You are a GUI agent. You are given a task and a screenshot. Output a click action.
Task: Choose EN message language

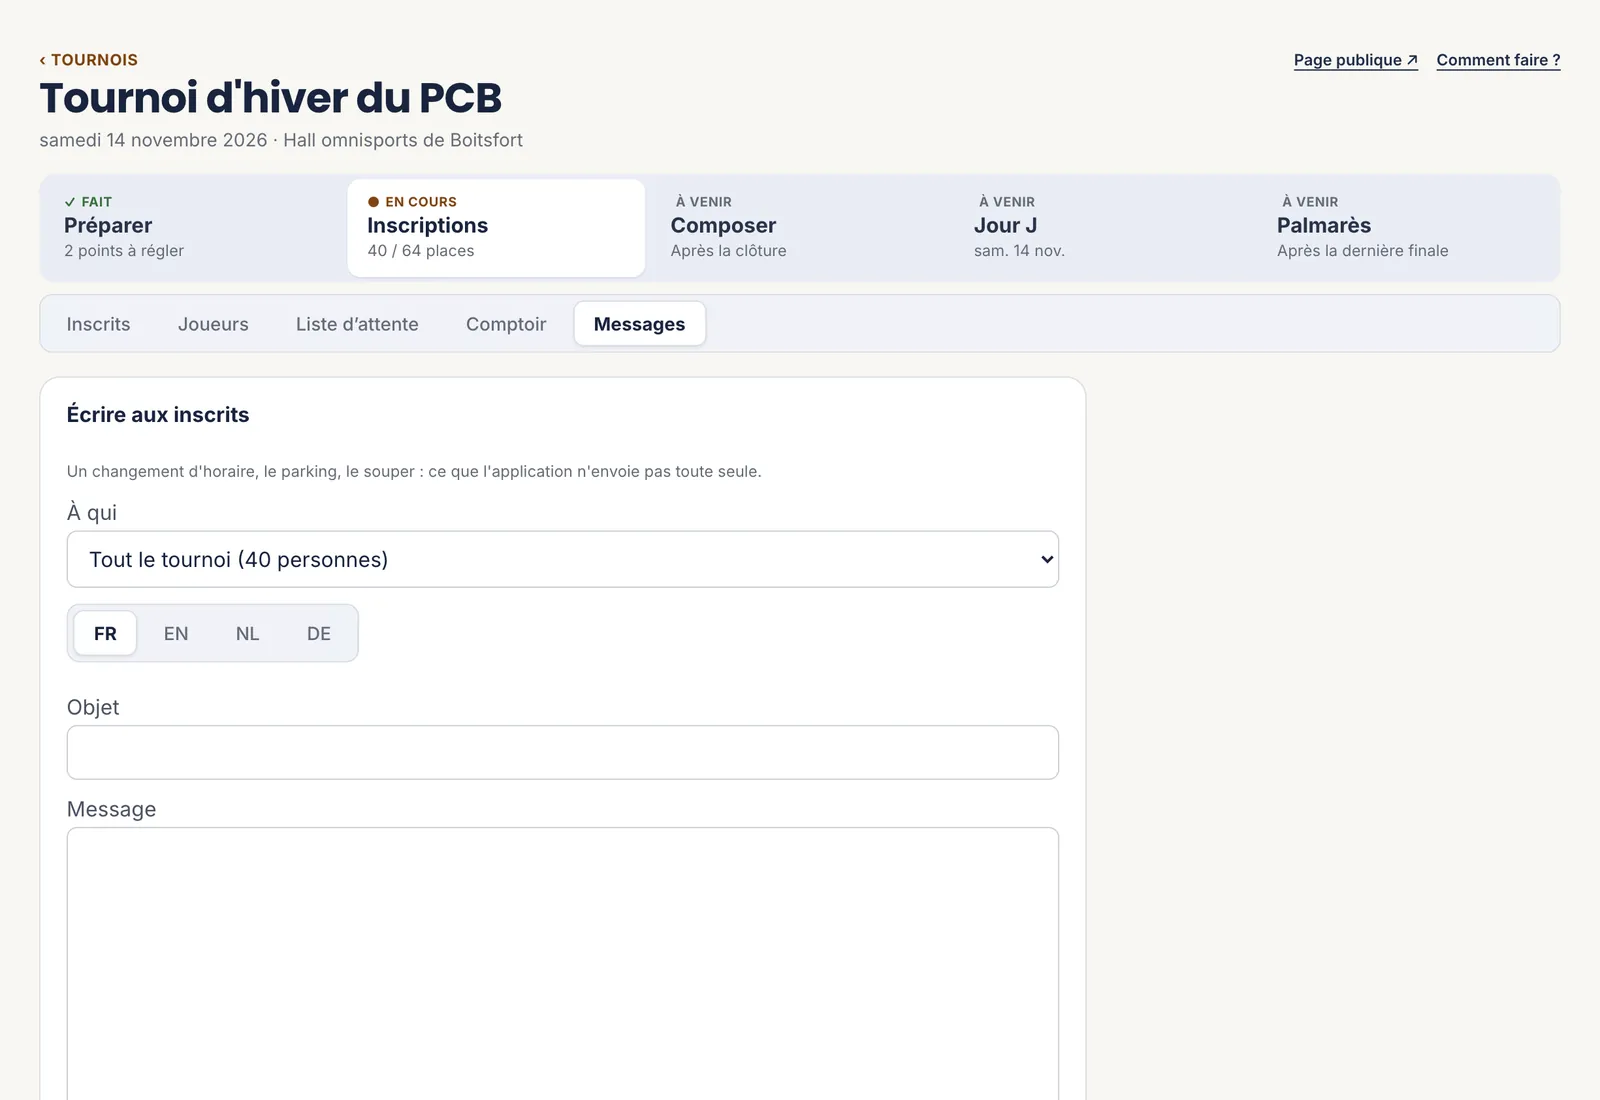click(176, 633)
